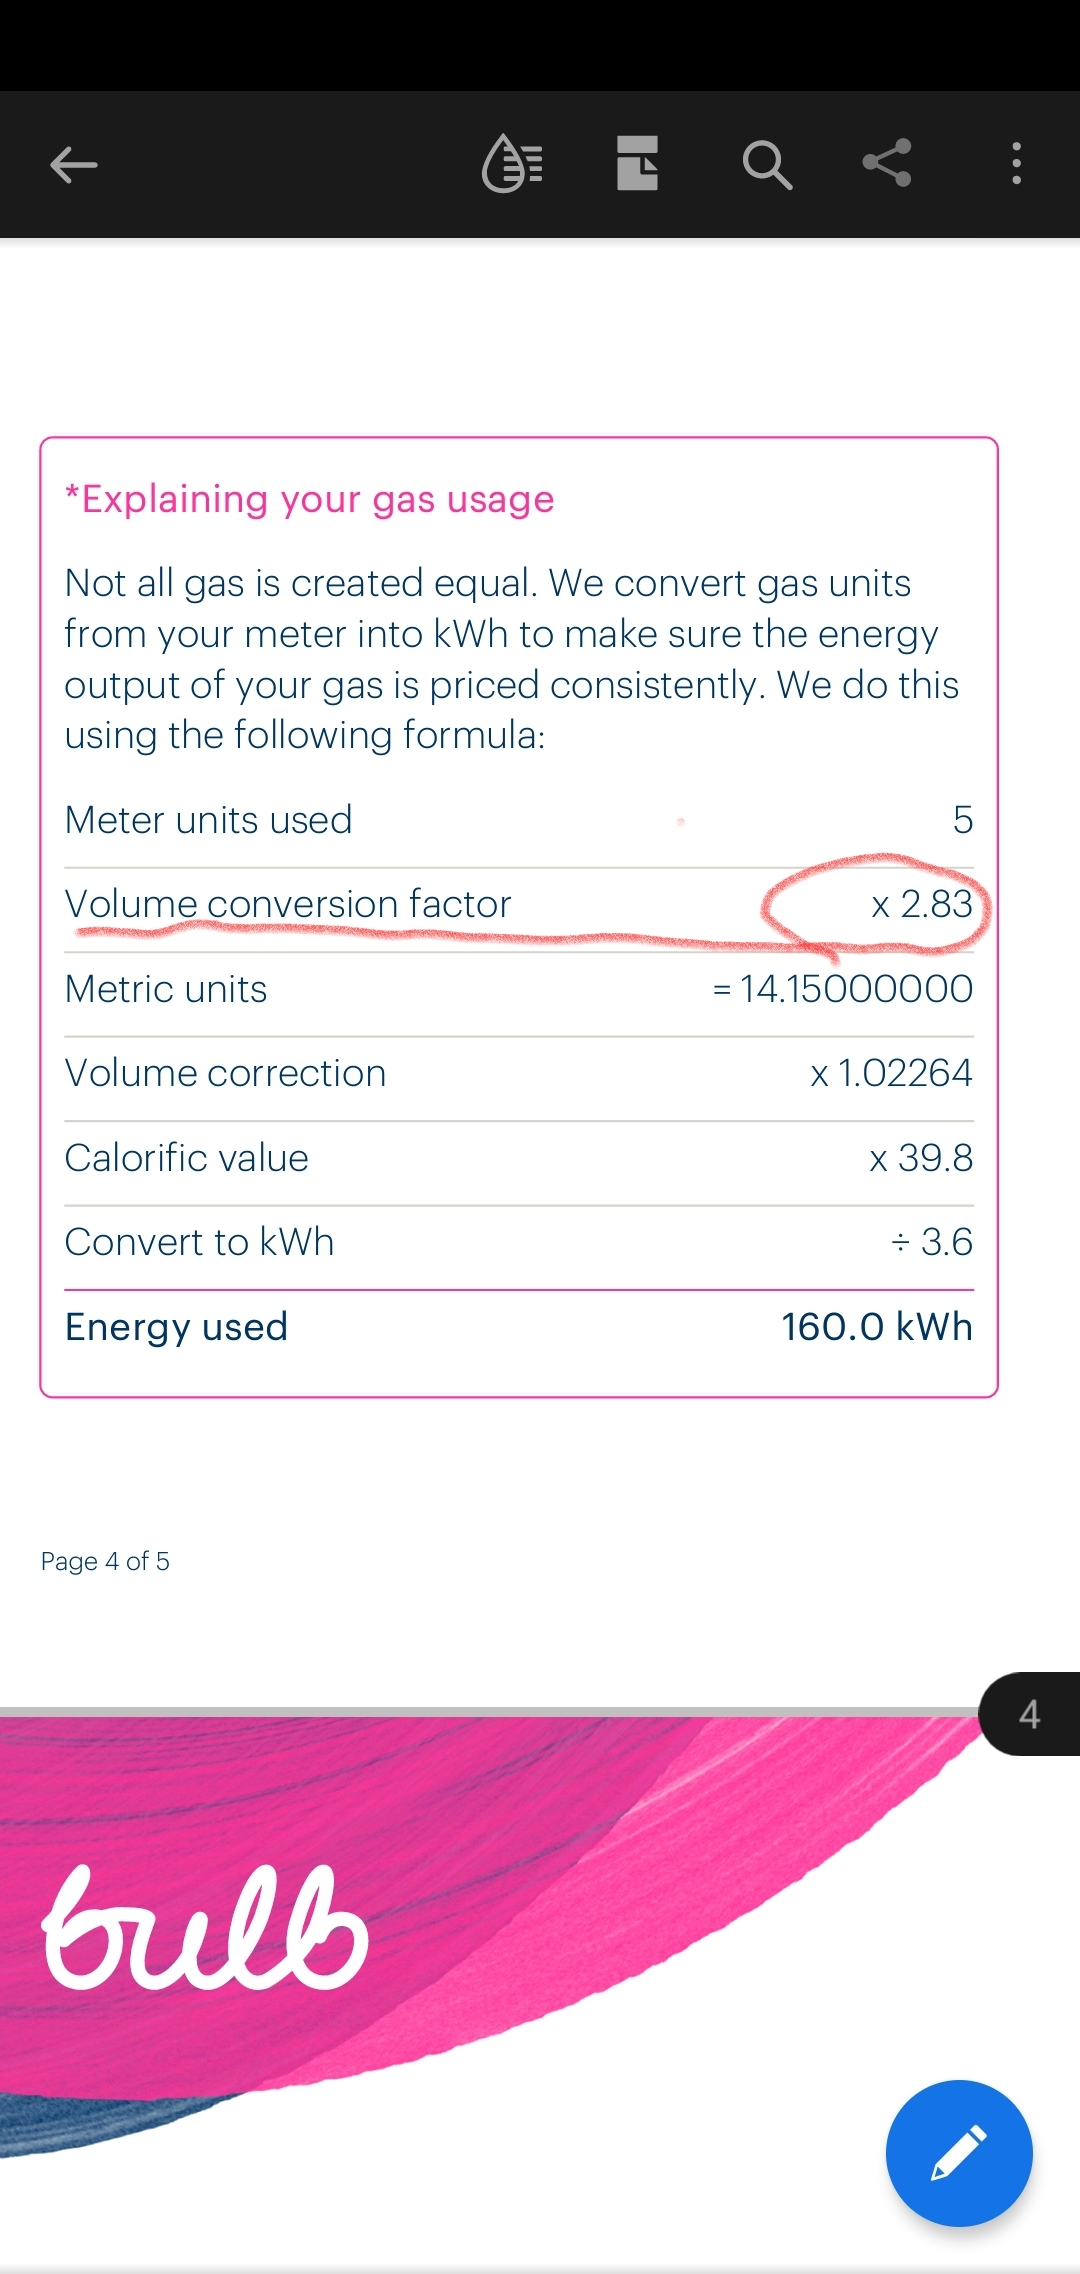Open the page layout view icon
1080x2274 pixels.
tap(637, 163)
